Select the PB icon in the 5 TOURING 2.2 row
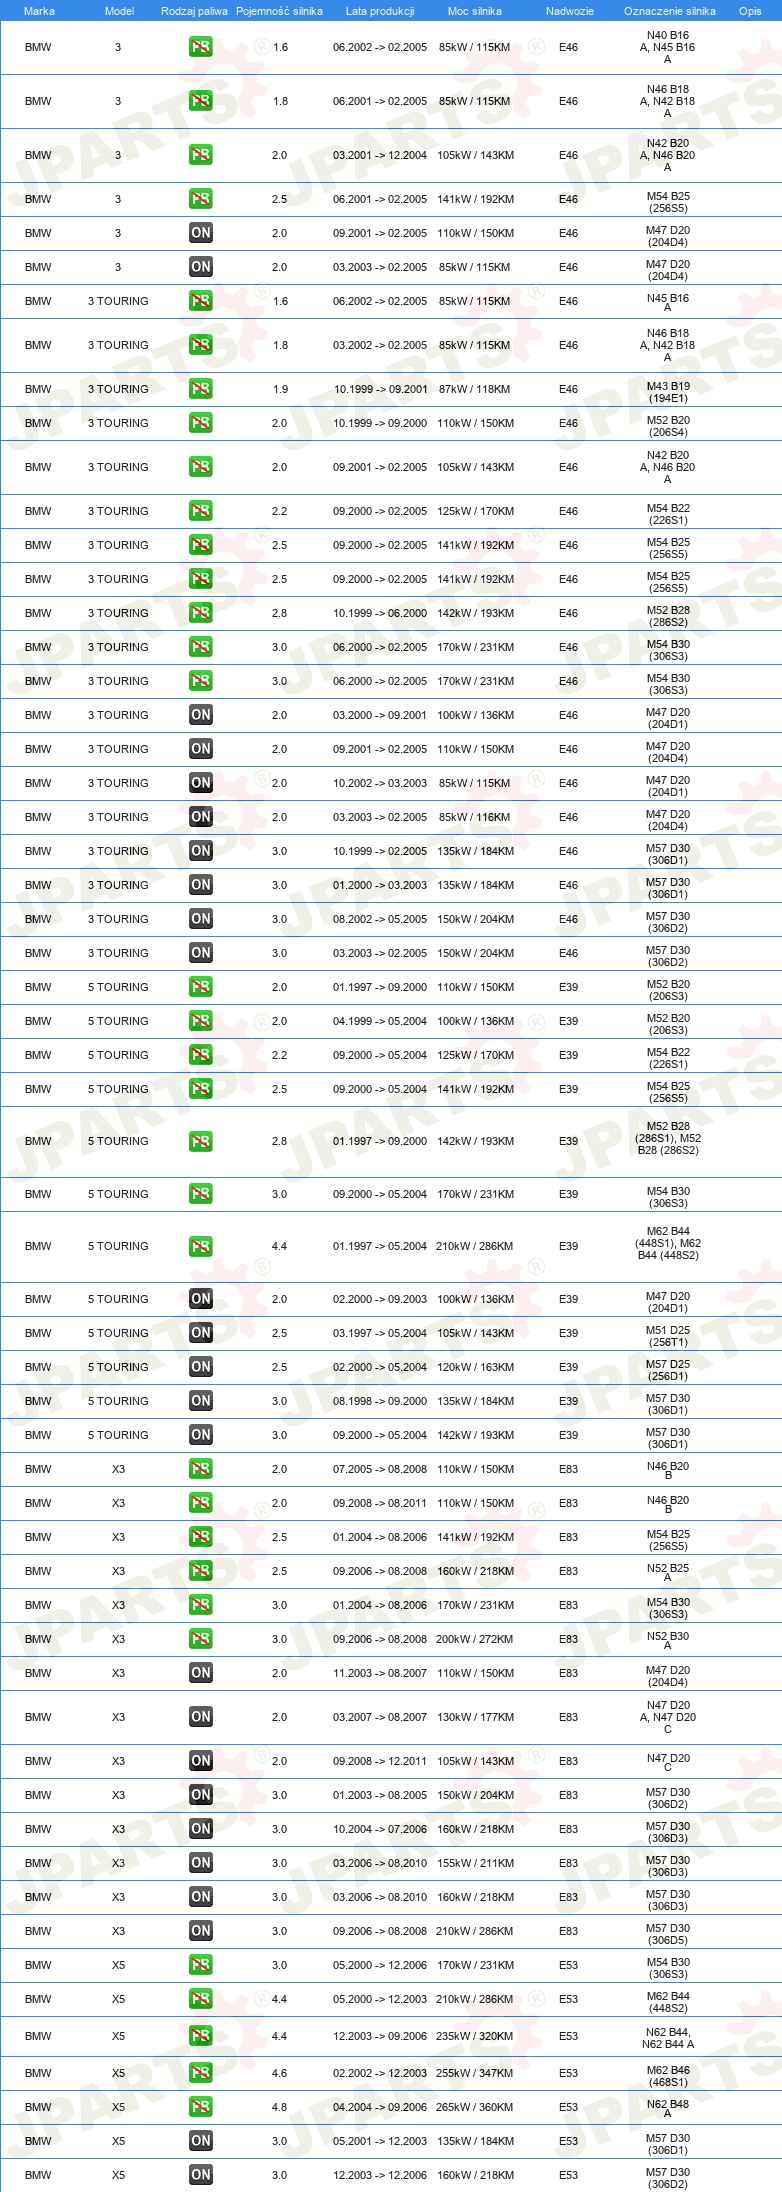Image resolution: width=782 pixels, height=2192 pixels. coord(200,1055)
